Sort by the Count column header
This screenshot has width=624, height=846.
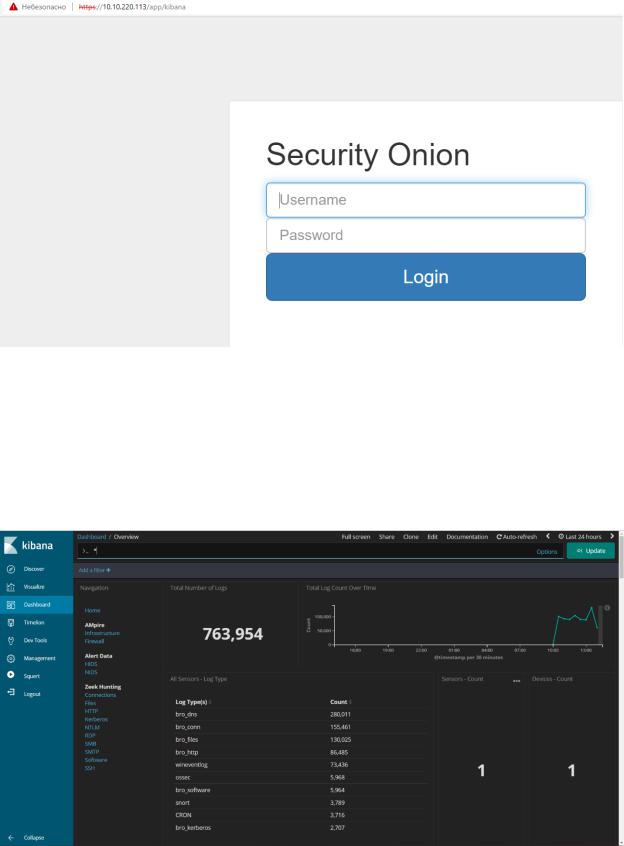pyautogui.click(x=340, y=702)
